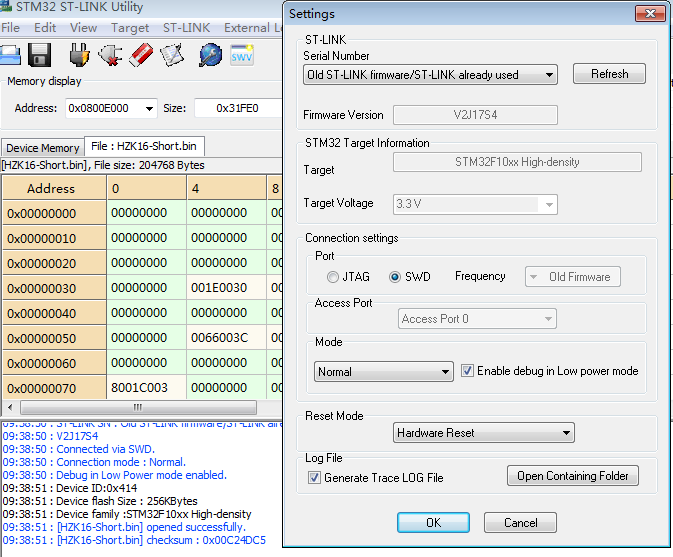
Task: Select address row 0x00000030
Action: coord(54,288)
